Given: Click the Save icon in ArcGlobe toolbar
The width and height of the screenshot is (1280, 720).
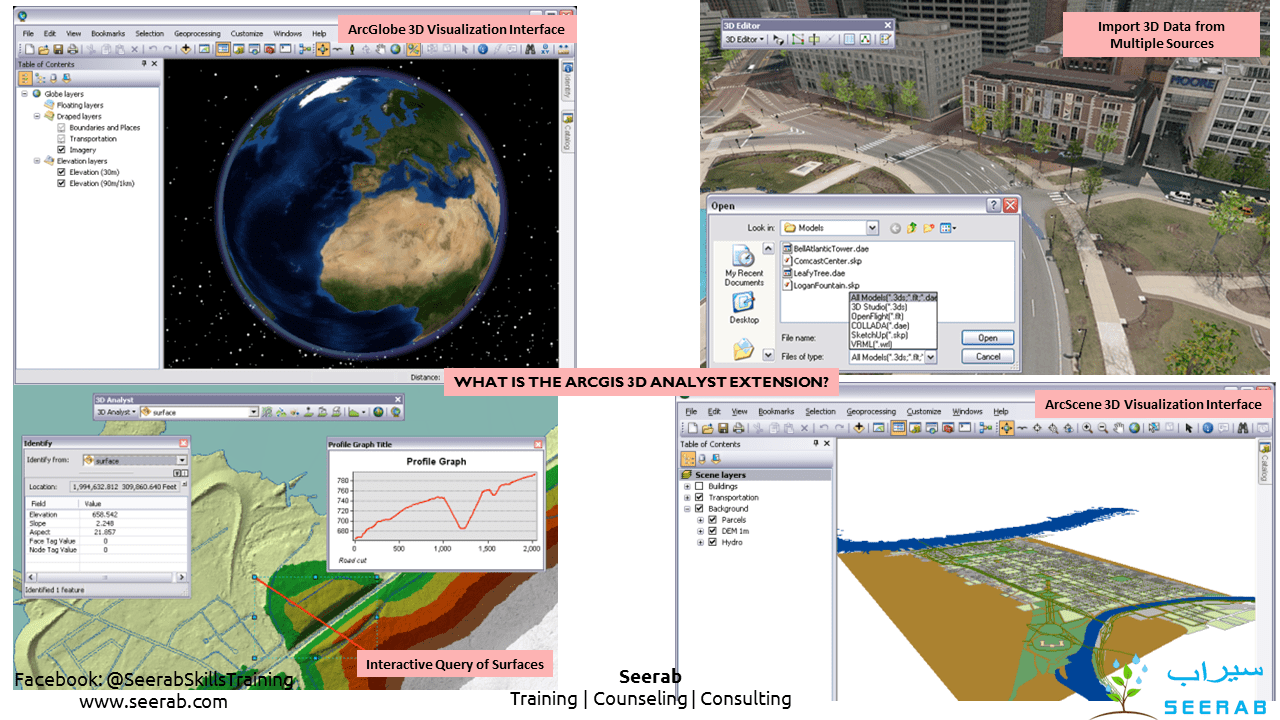Looking at the screenshot, I should pos(58,49).
